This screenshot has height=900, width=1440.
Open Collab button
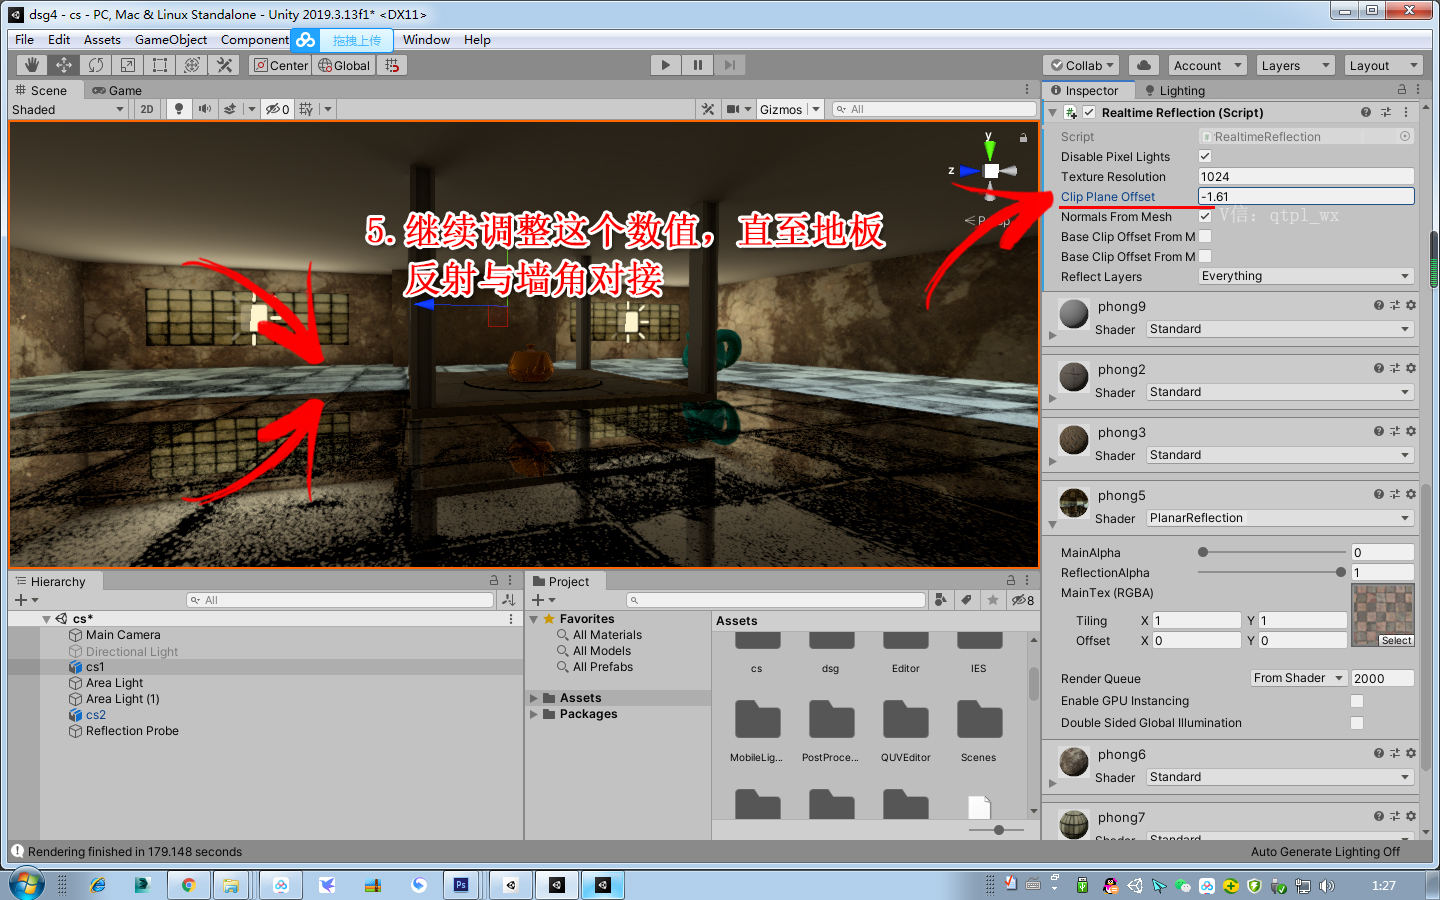click(1081, 65)
